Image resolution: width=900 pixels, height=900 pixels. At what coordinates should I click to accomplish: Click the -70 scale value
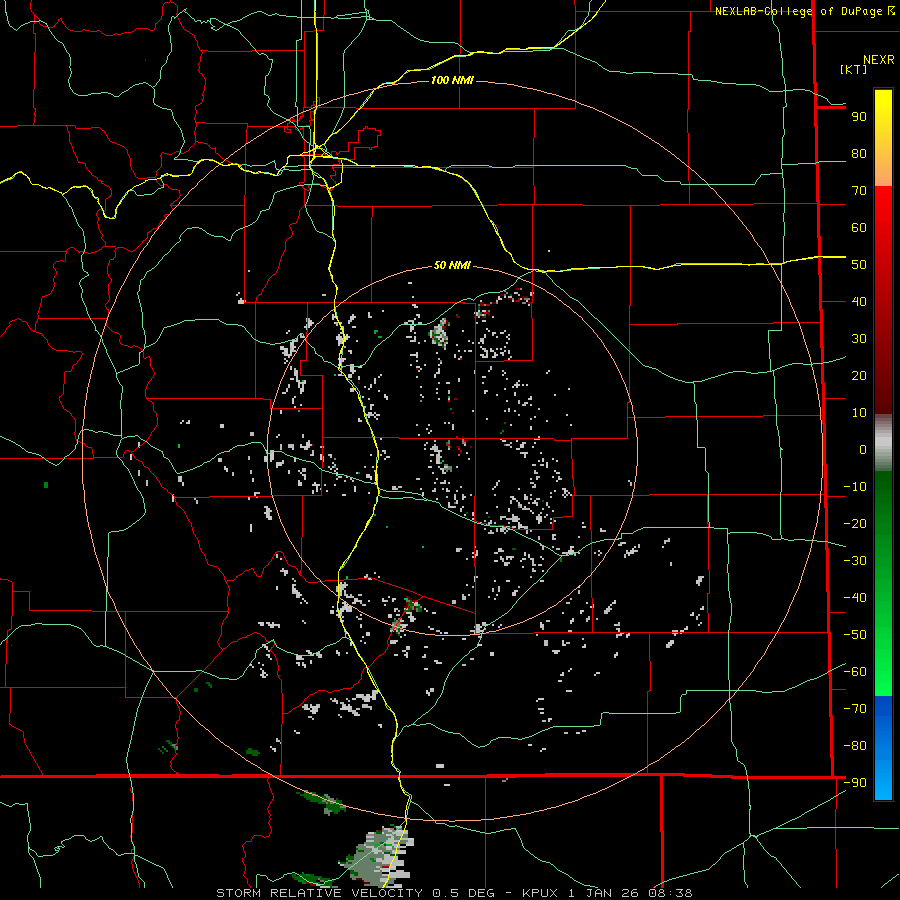click(x=855, y=709)
